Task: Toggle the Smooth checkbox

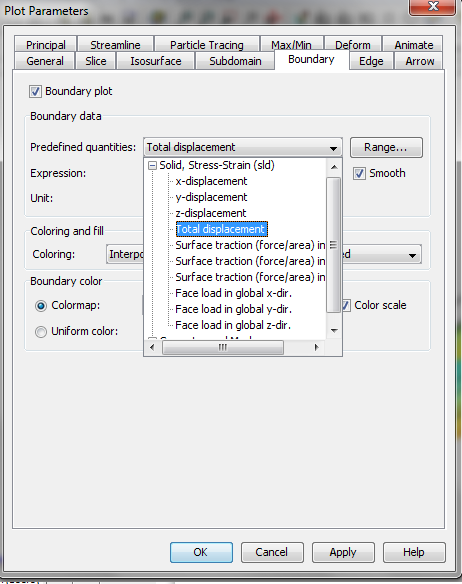Action: point(359,174)
